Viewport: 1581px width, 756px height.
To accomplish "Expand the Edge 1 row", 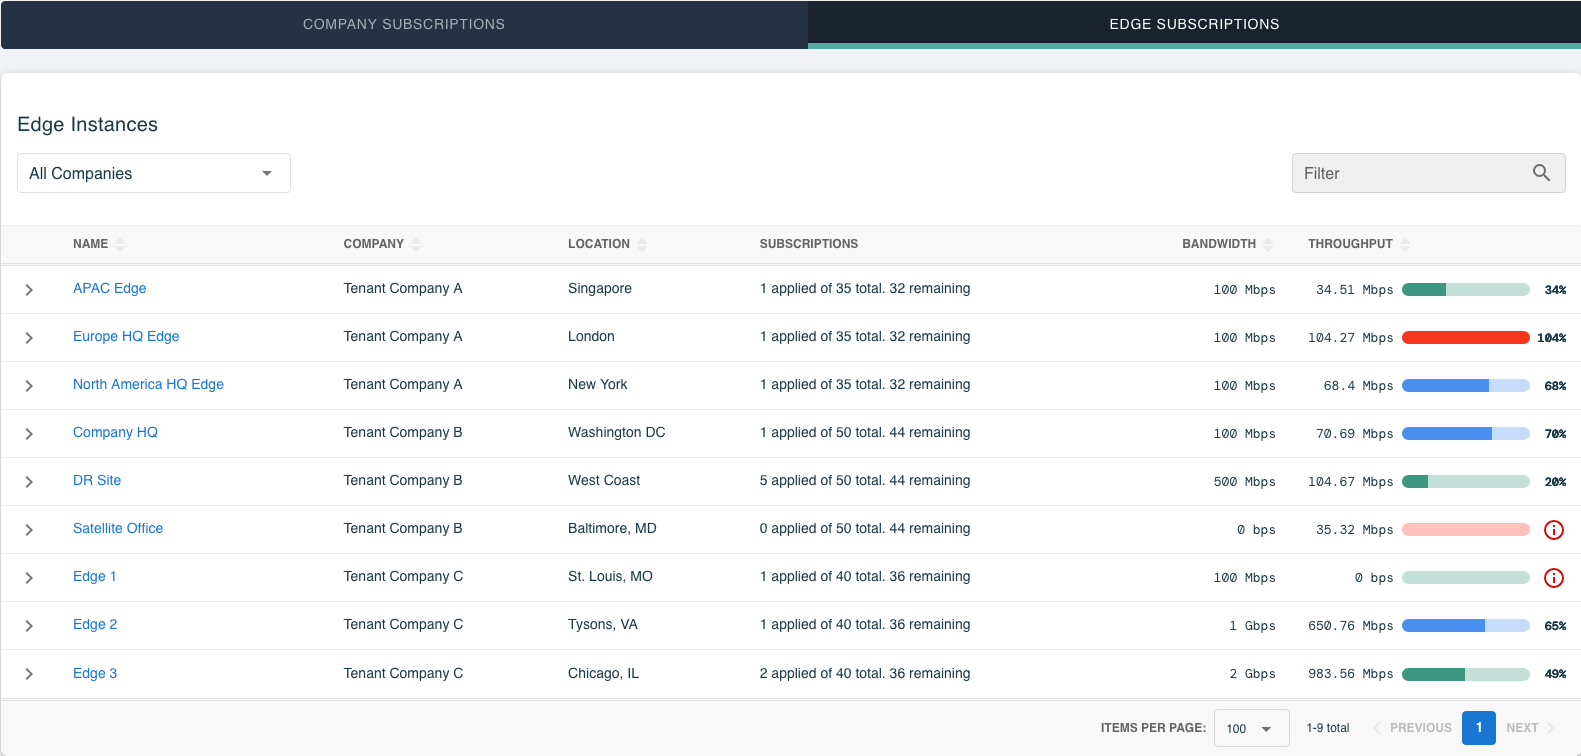I will [29, 578].
